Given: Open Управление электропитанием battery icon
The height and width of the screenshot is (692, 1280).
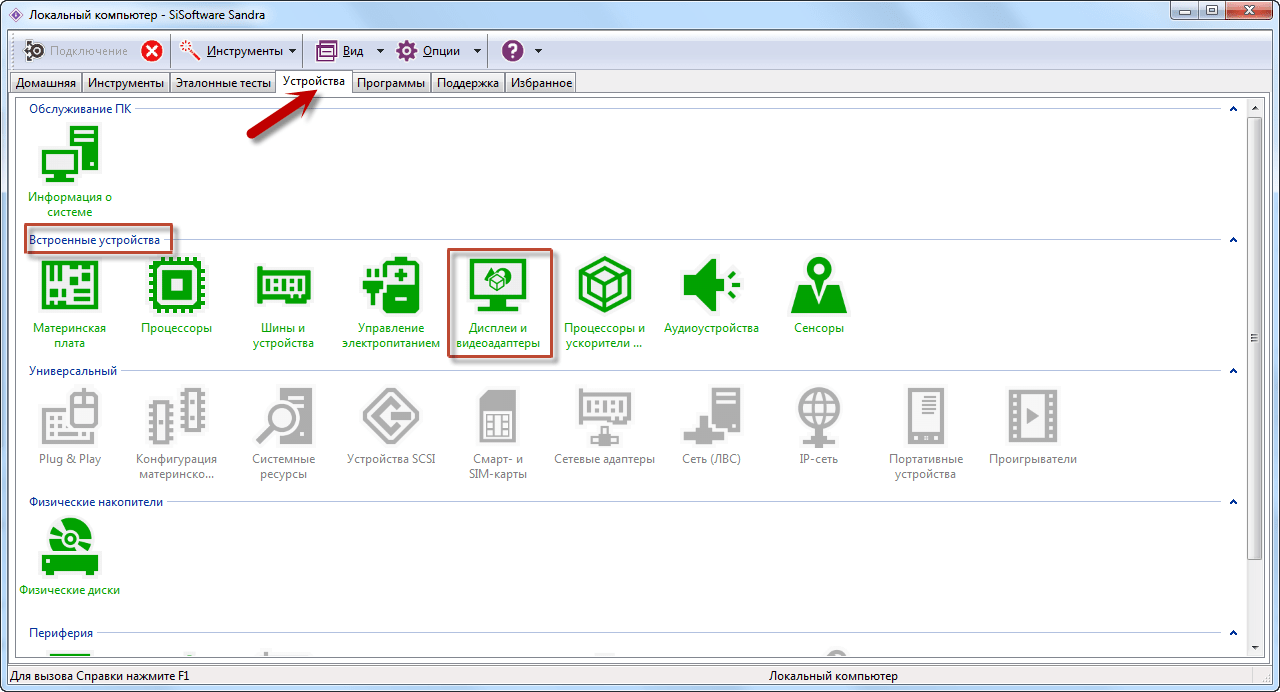Looking at the screenshot, I should (390, 288).
